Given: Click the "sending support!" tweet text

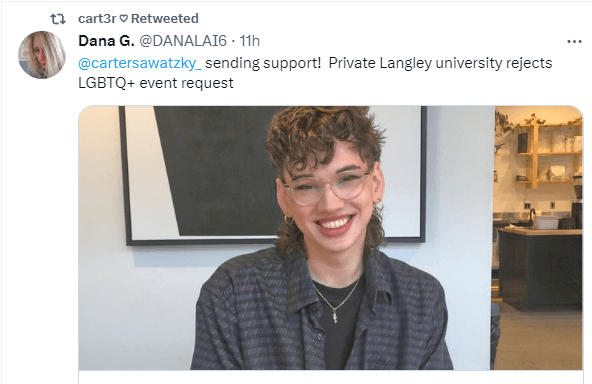Looking at the screenshot, I should (x=263, y=63).
